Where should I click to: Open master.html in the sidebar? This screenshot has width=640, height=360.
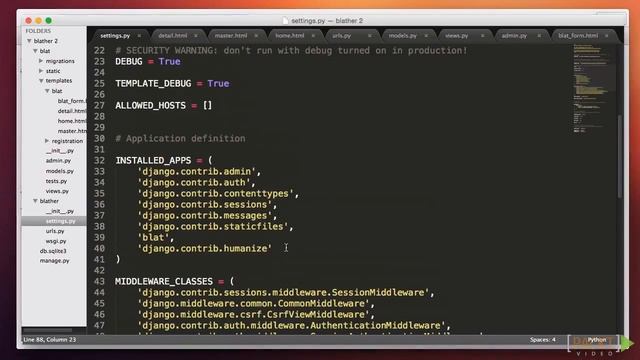tap(72, 131)
